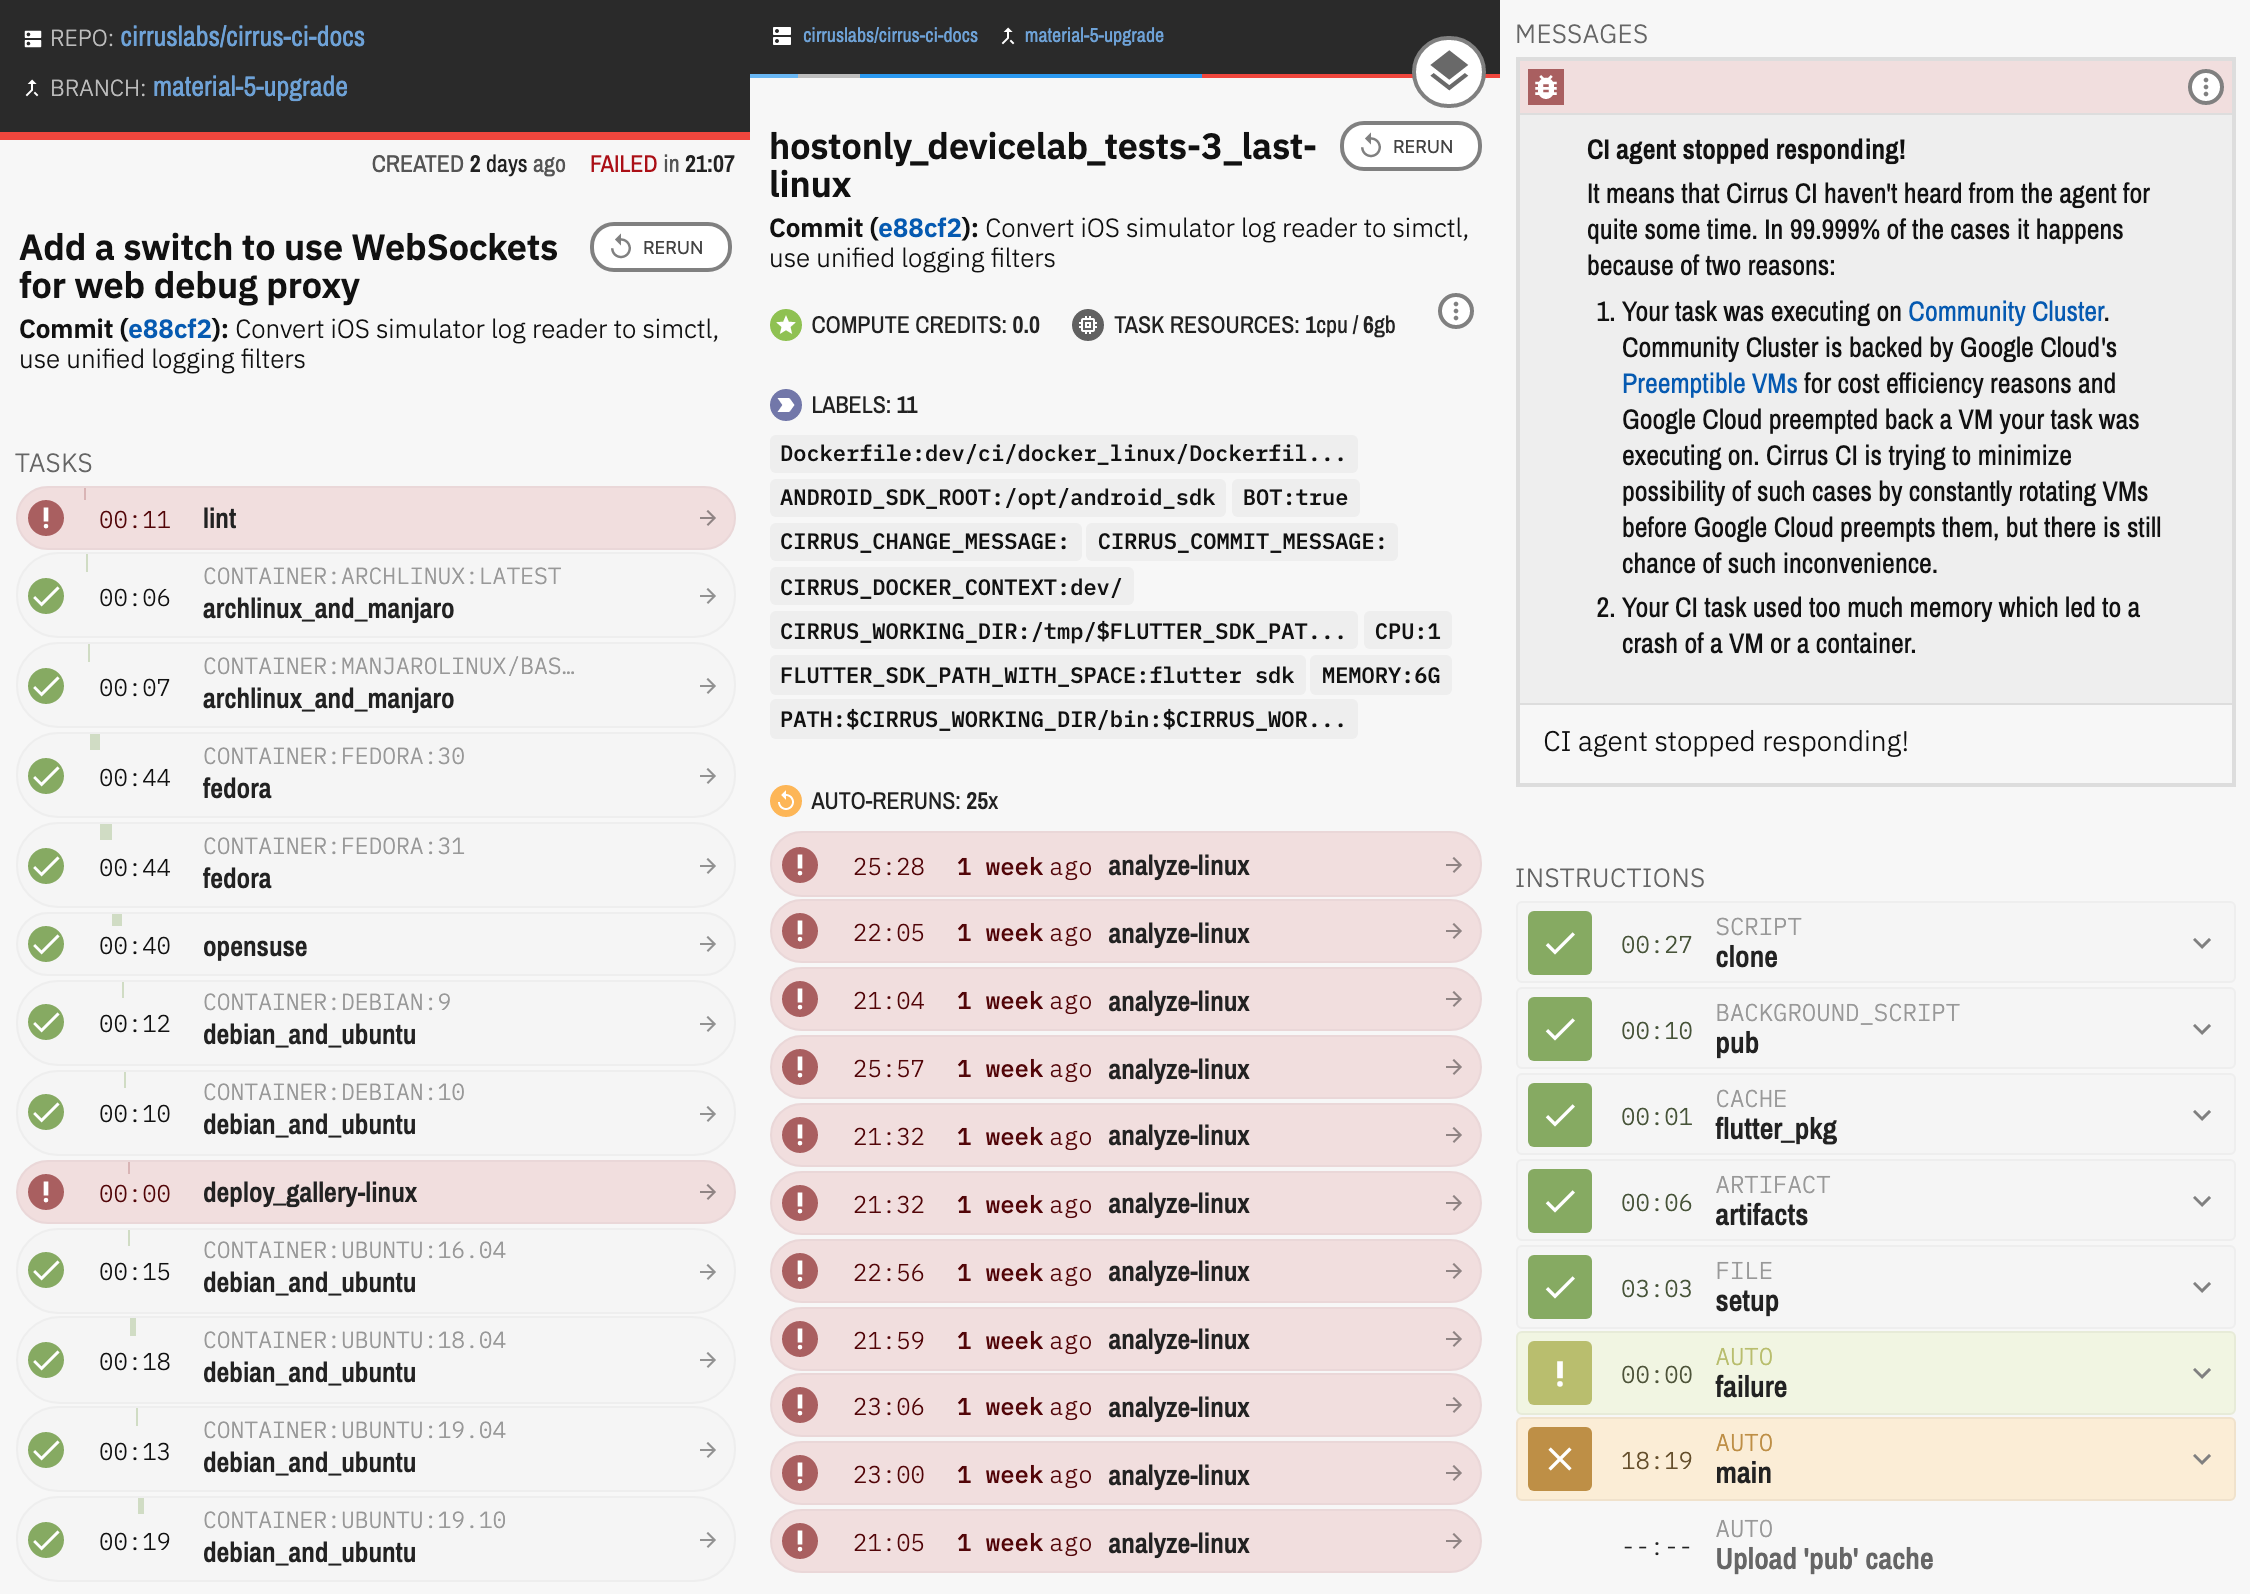Rerun the hostonly_devicelab_tests task
The height and width of the screenshot is (1594, 2250).
click(1409, 146)
